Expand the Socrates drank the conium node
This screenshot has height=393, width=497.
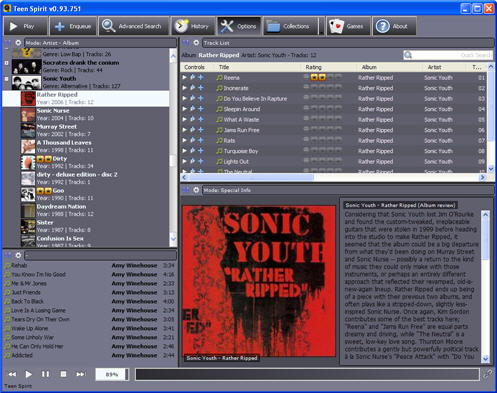click(6, 63)
